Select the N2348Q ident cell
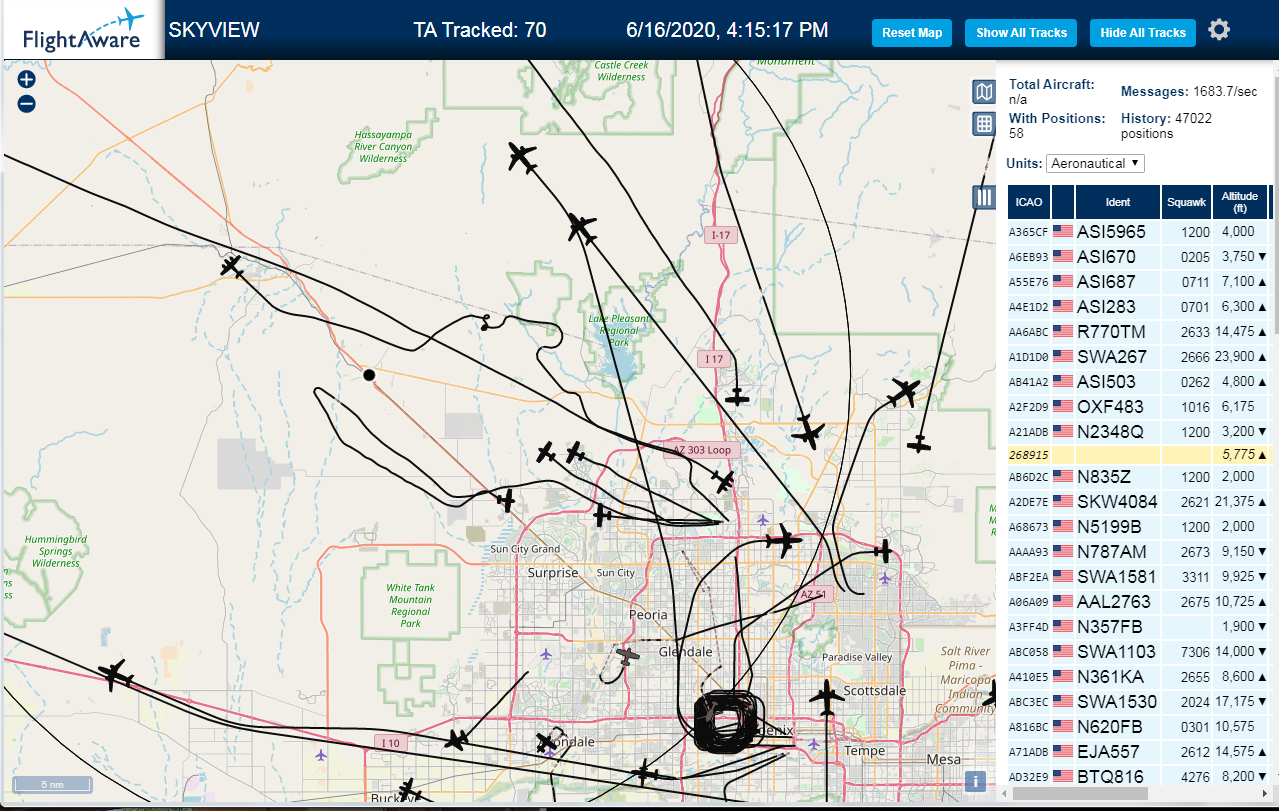This screenshot has height=811, width=1279. (x=1118, y=432)
